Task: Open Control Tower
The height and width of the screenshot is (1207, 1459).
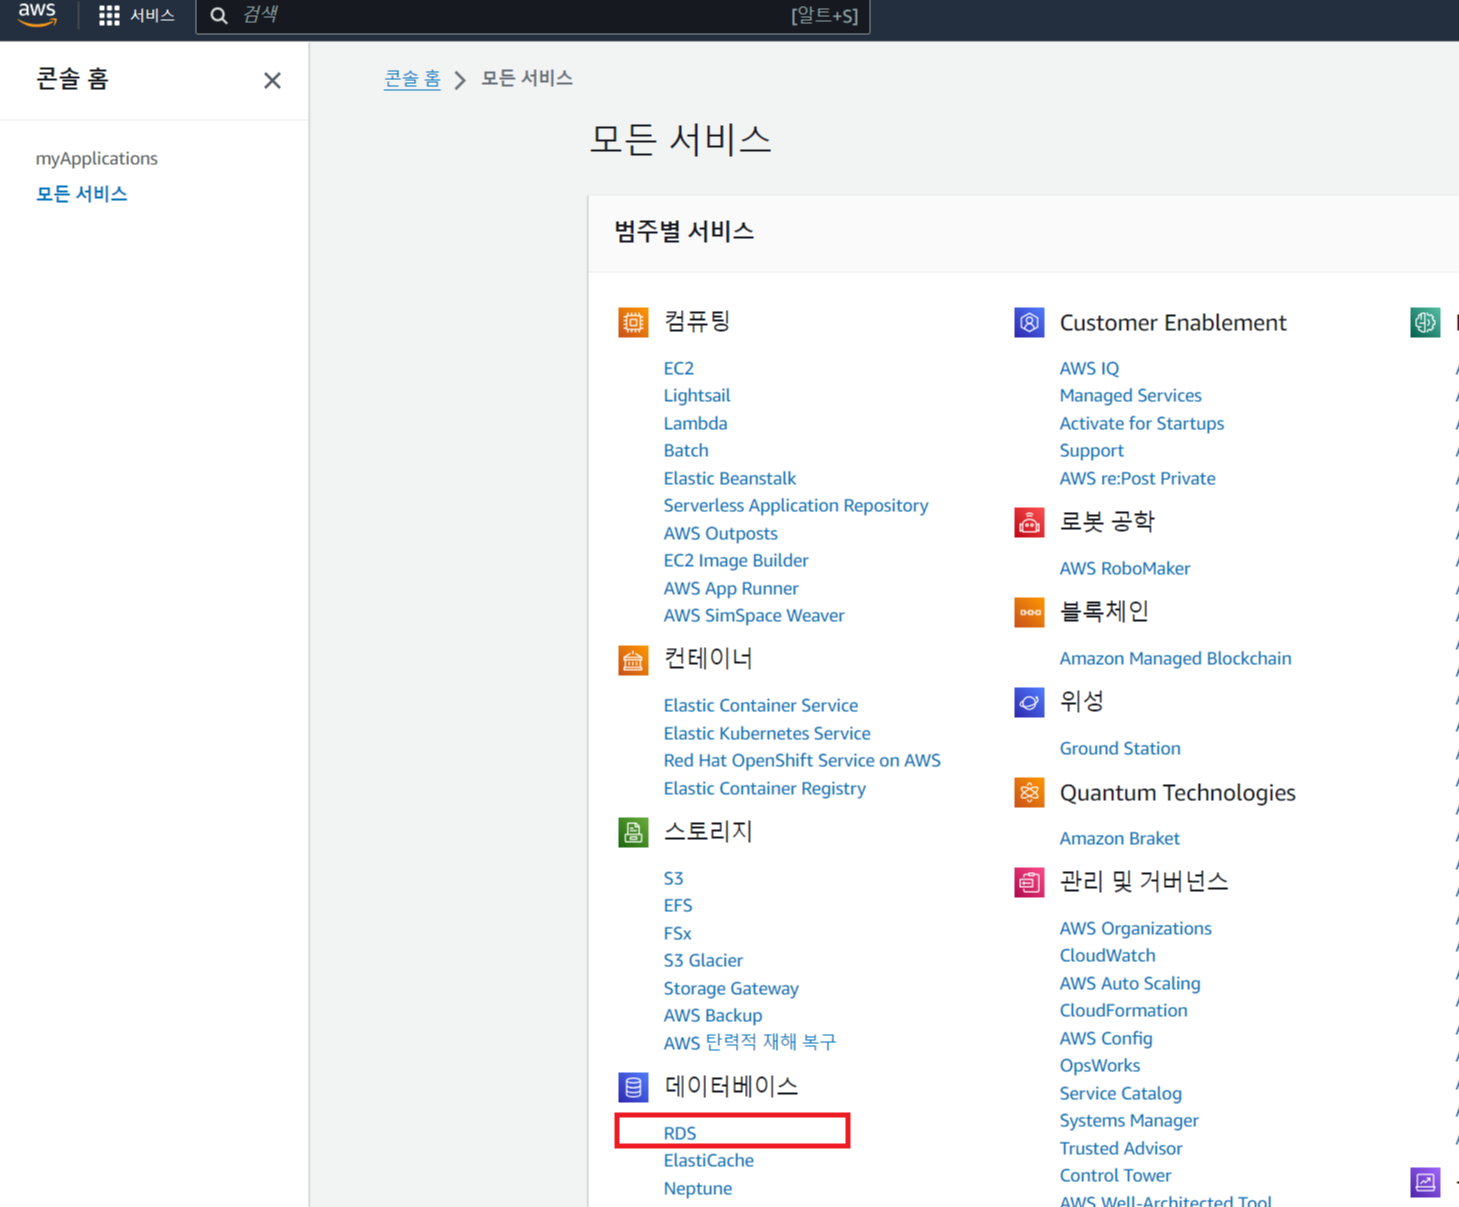Action: pos(1115,1175)
